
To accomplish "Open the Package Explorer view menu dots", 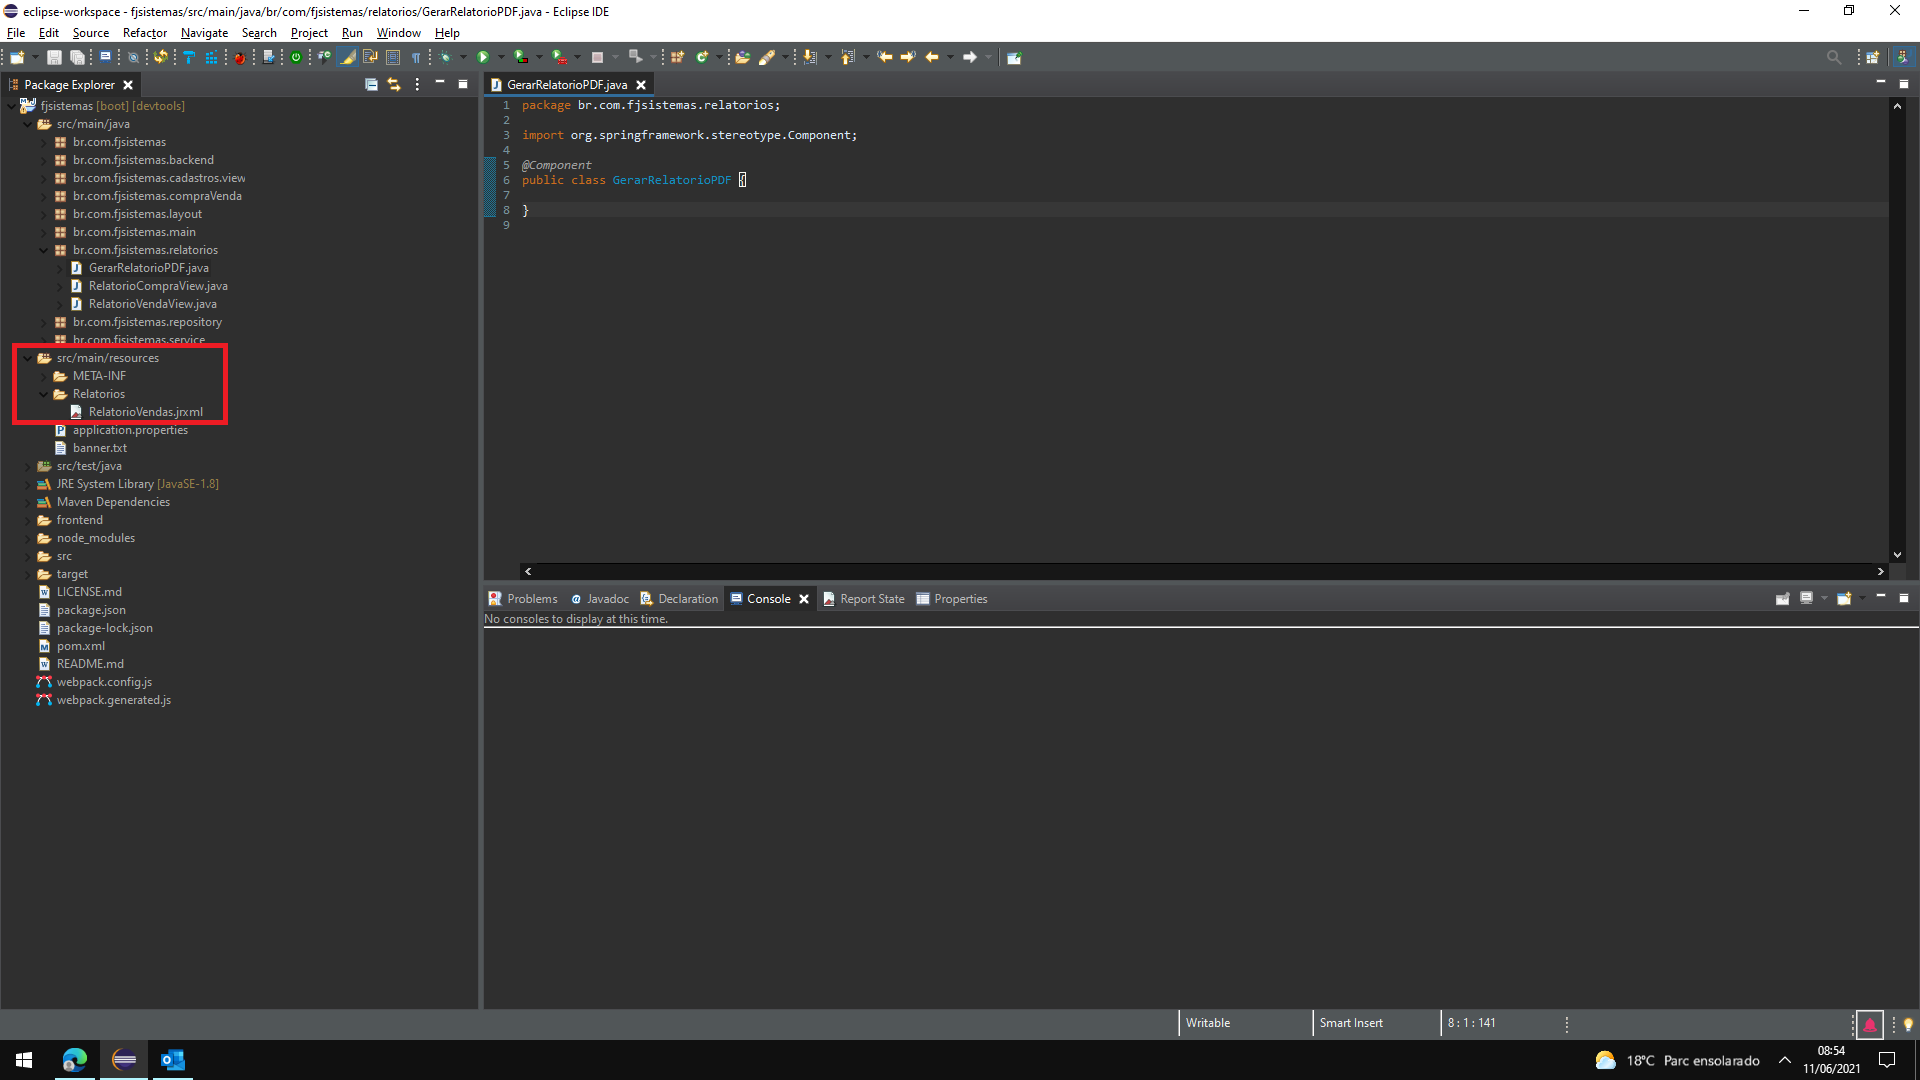I will tap(417, 85).
